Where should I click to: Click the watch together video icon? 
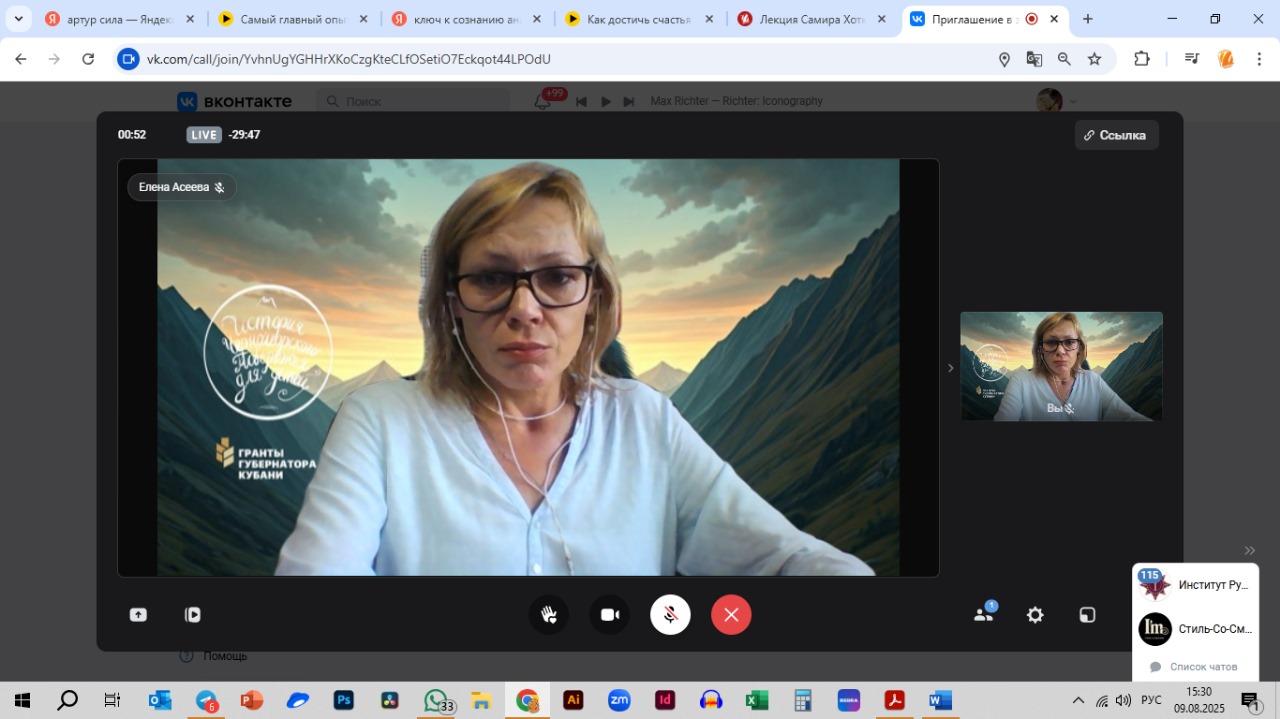tap(193, 615)
